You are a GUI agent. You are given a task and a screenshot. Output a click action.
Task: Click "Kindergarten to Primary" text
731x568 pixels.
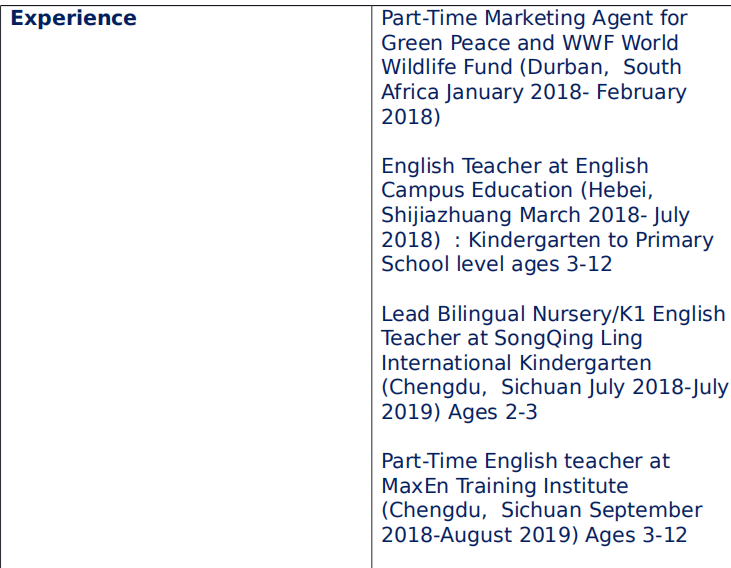click(591, 240)
